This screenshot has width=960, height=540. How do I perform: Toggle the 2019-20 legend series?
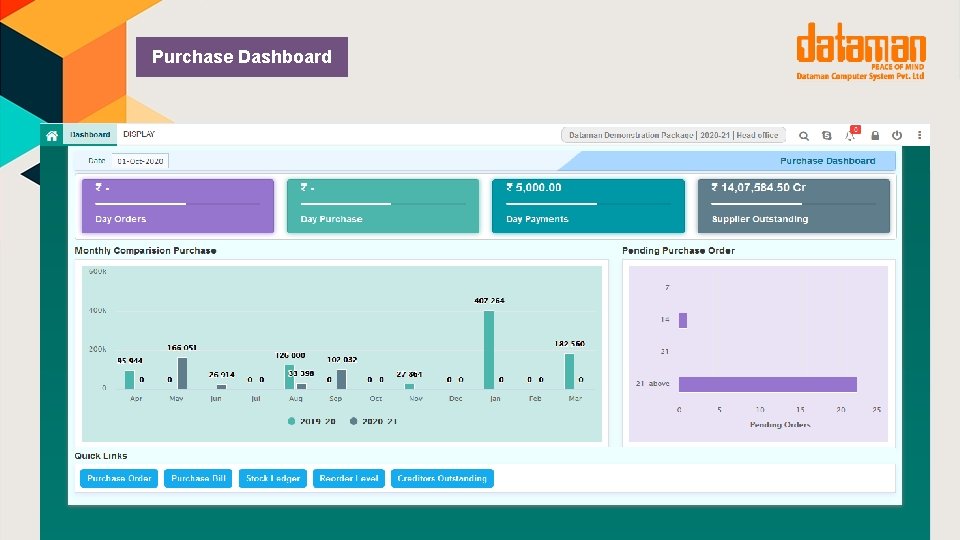(312, 421)
